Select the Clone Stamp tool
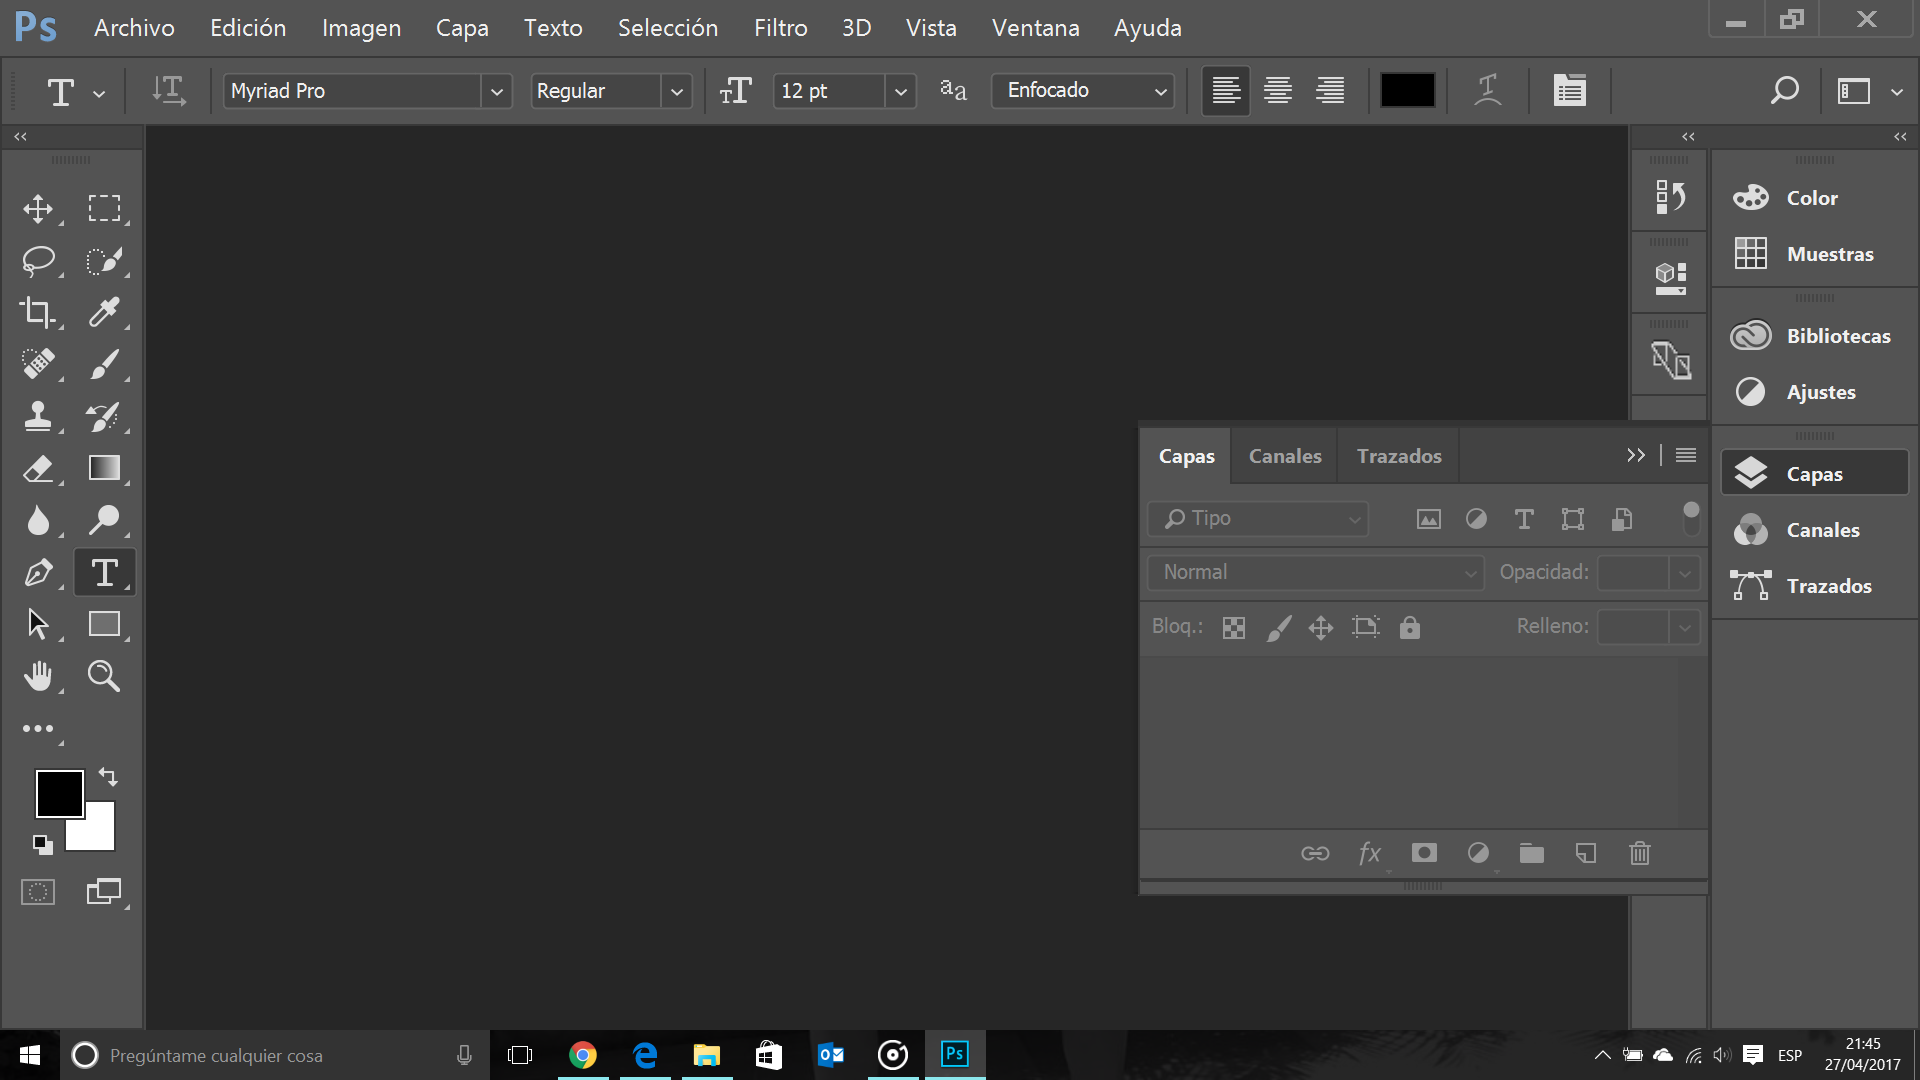 tap(38, 417)
